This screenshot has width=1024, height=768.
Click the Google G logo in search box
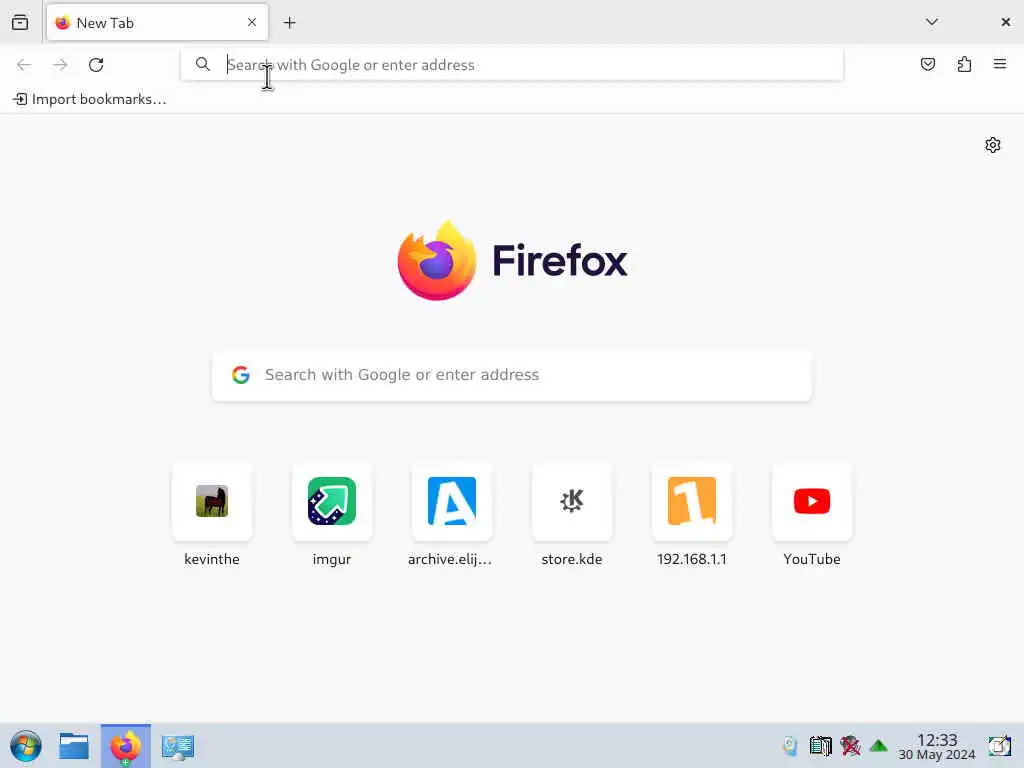coord(241,375)
